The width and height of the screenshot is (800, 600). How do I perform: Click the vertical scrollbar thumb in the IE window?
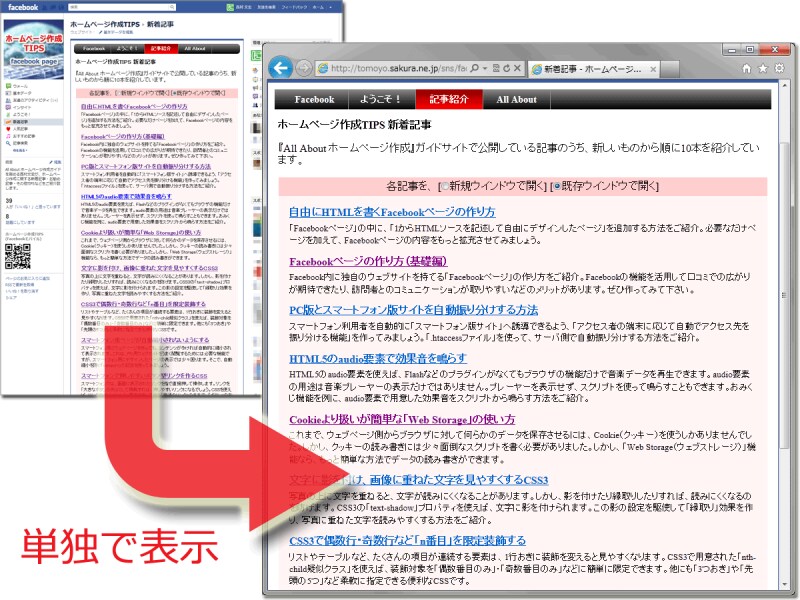point(785,293)
